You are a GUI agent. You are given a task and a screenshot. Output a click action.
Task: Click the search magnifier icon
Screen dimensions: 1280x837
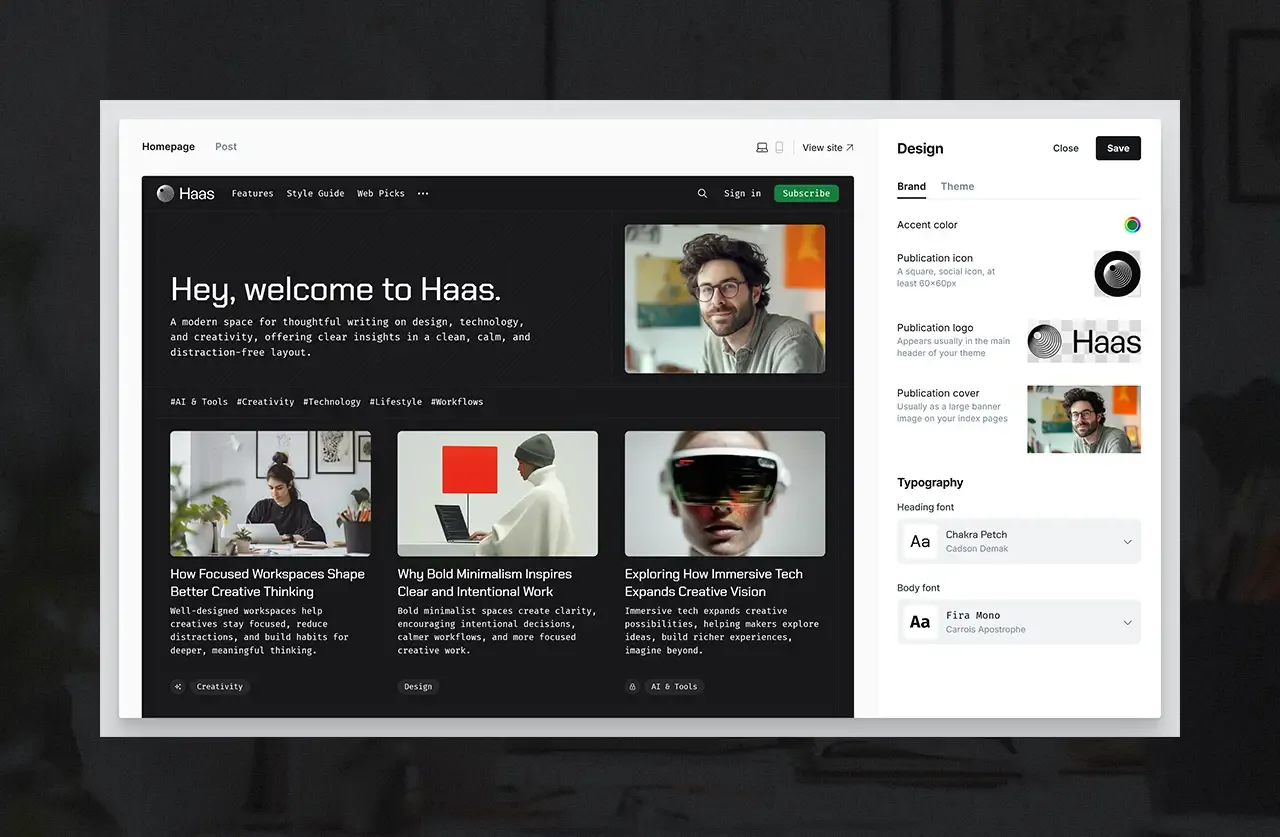pyautogui.click(x=702, y=194)
